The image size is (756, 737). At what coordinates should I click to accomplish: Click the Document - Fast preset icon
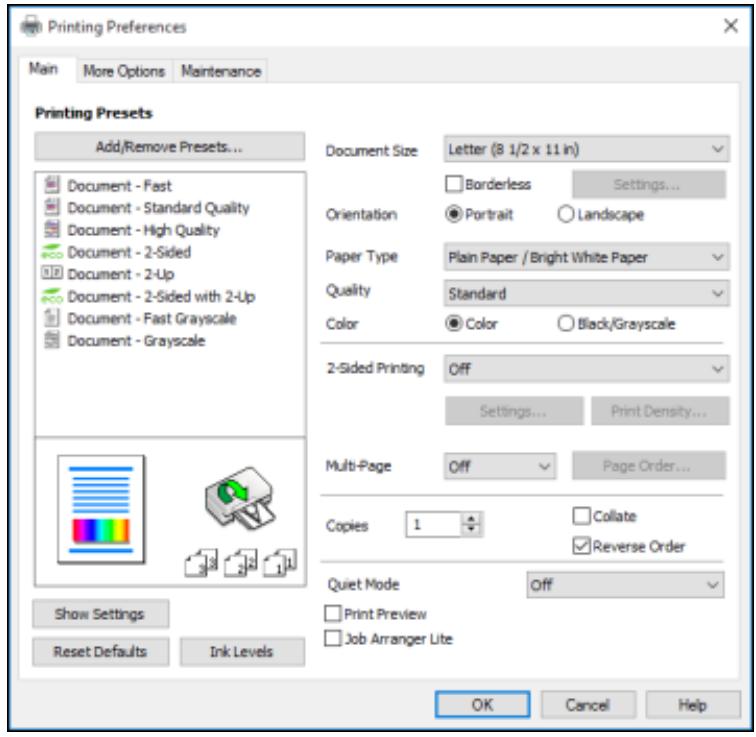click(x=52, y=185)
